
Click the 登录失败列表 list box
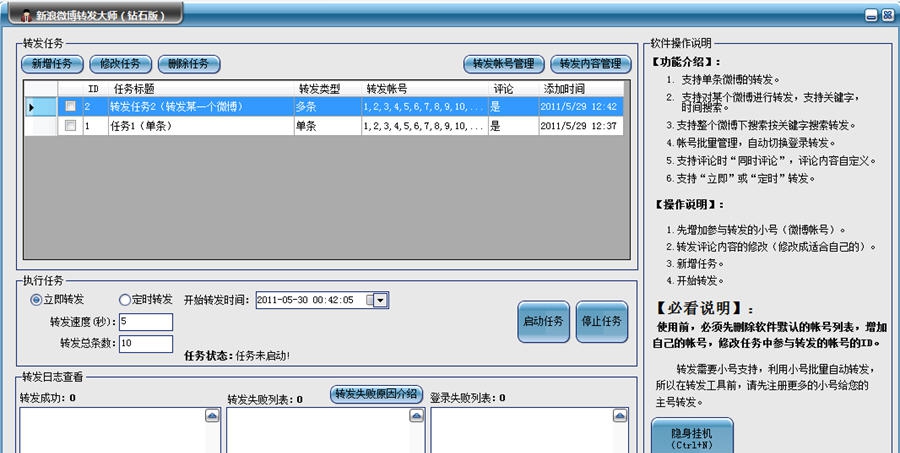pos(529,431)
